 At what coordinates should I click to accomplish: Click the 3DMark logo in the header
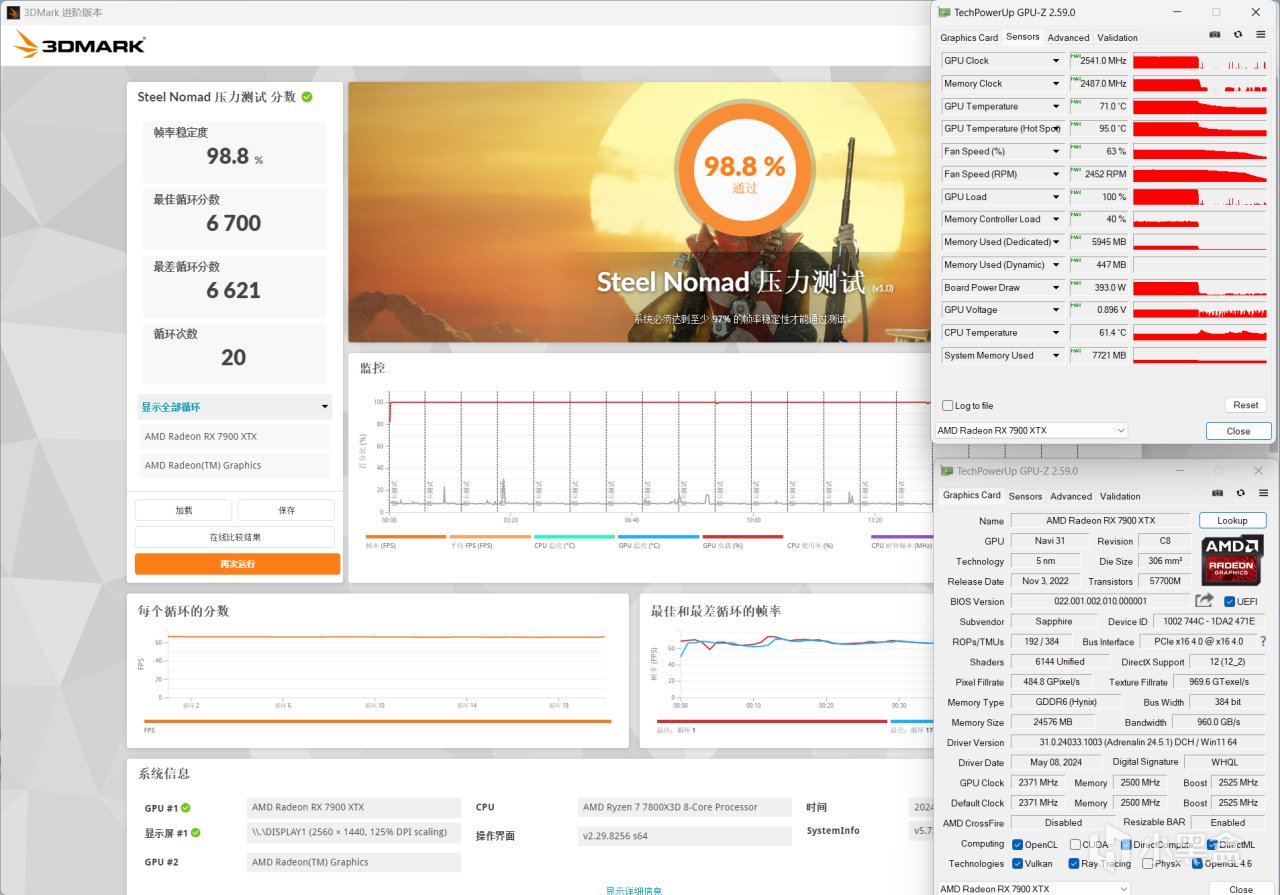click(79, 45)
